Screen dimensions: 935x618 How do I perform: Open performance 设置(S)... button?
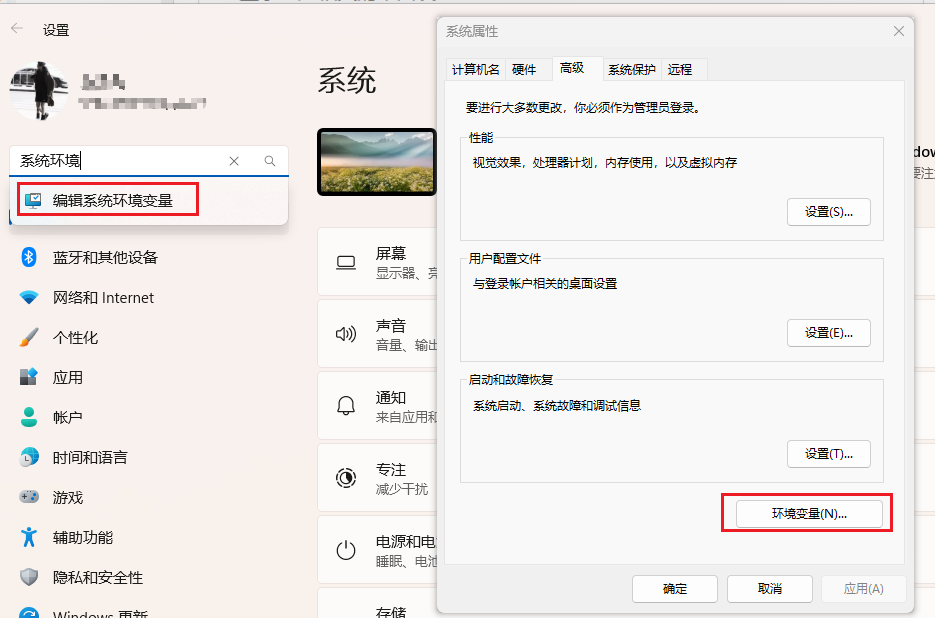pyautogui.click(x=828, y=212)
